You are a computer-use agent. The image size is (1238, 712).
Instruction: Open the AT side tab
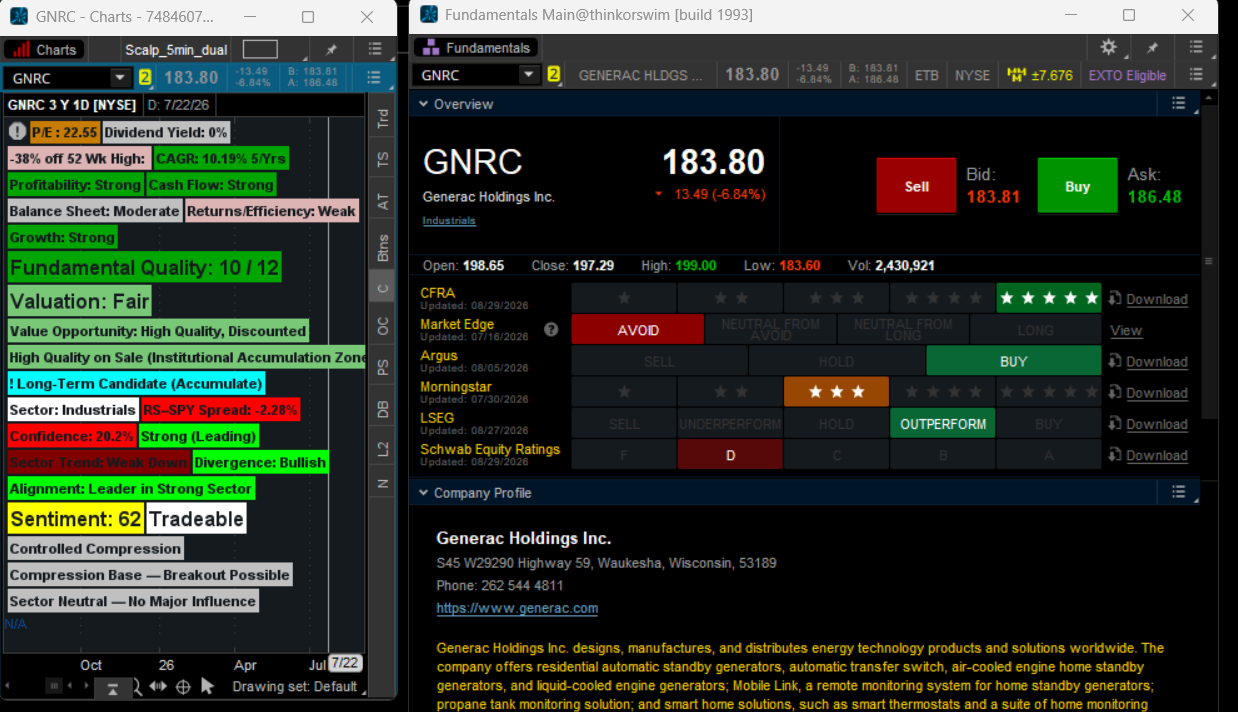tap(382, 201)
